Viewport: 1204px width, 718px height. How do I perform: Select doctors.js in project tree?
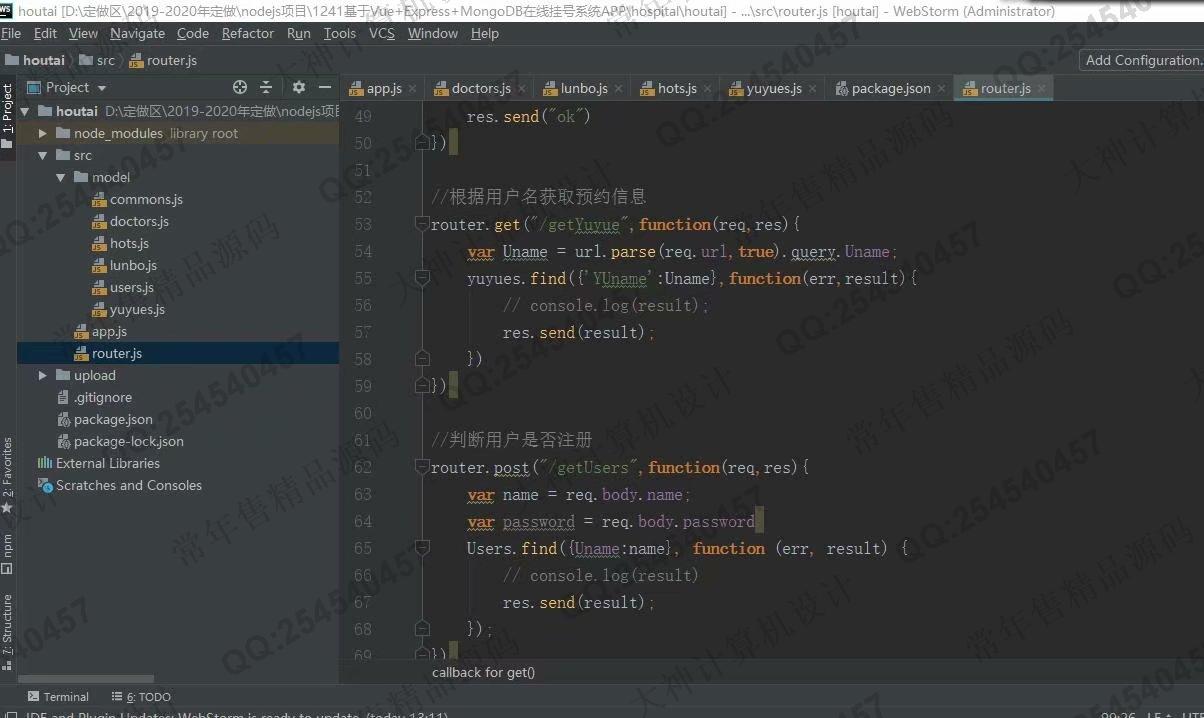point(130,221)
